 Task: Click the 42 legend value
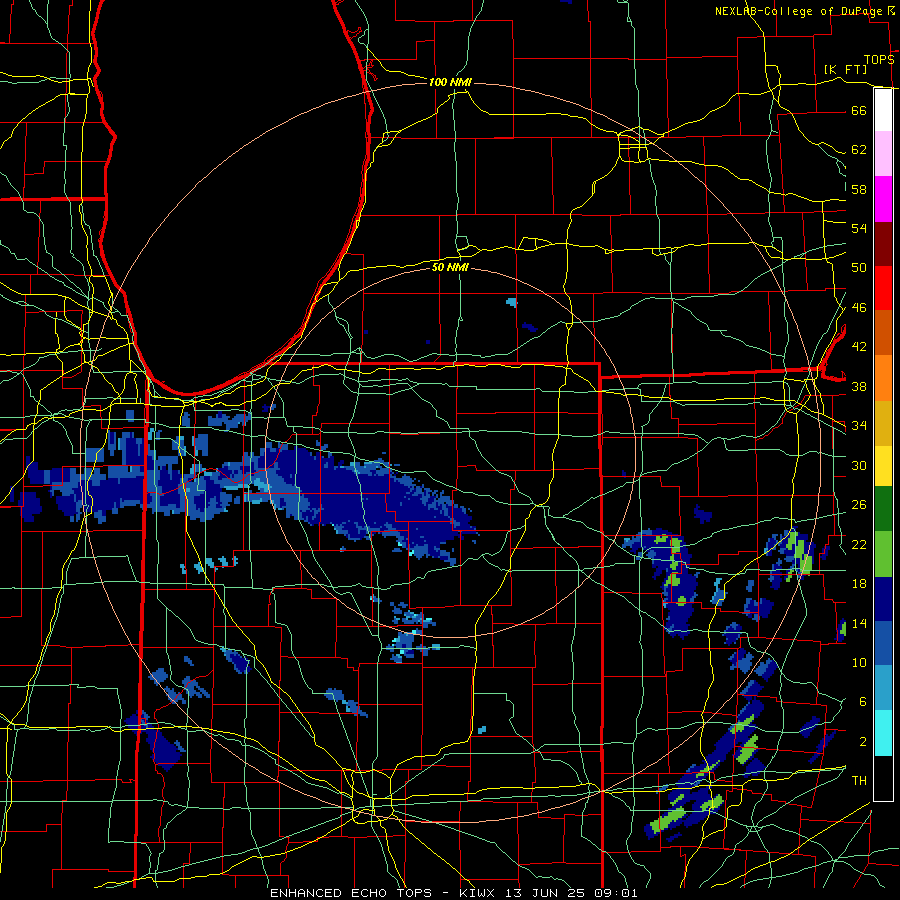tap(859, 347)
